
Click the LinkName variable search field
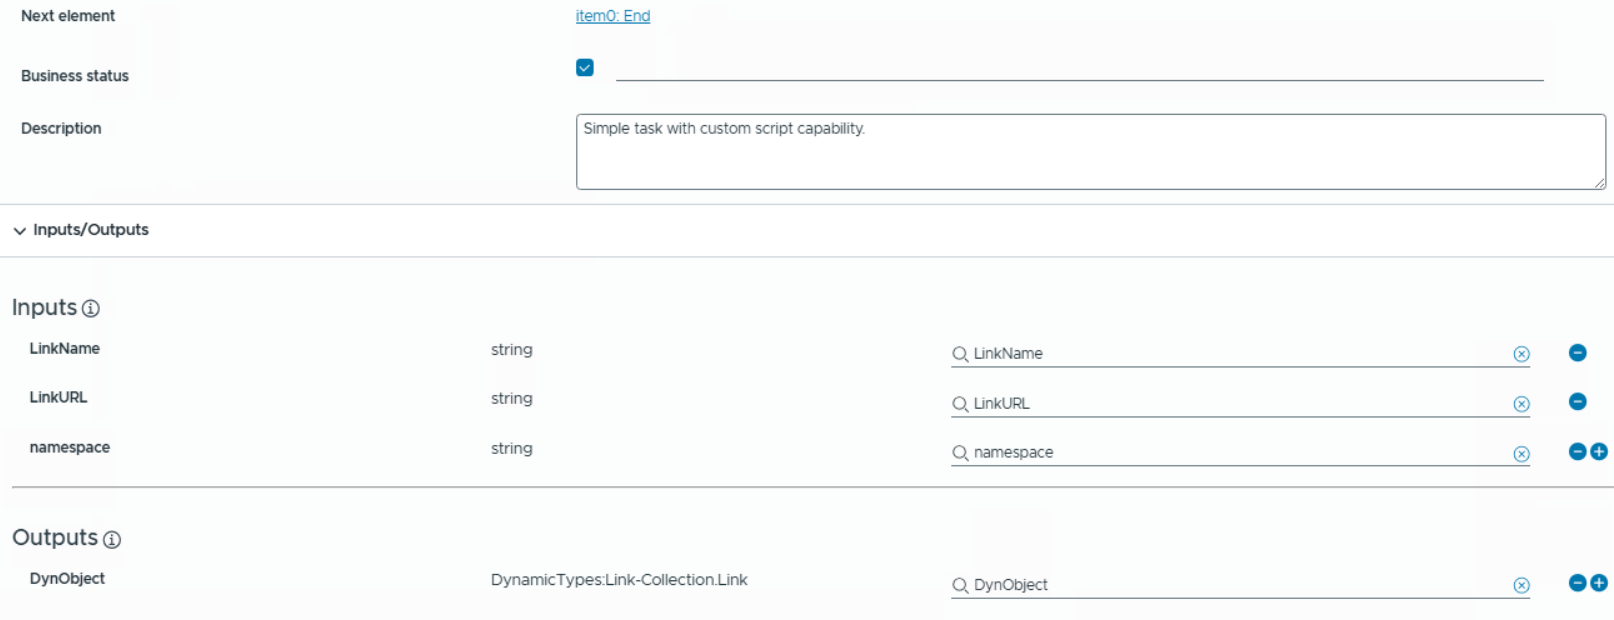tap(1238, 354)
